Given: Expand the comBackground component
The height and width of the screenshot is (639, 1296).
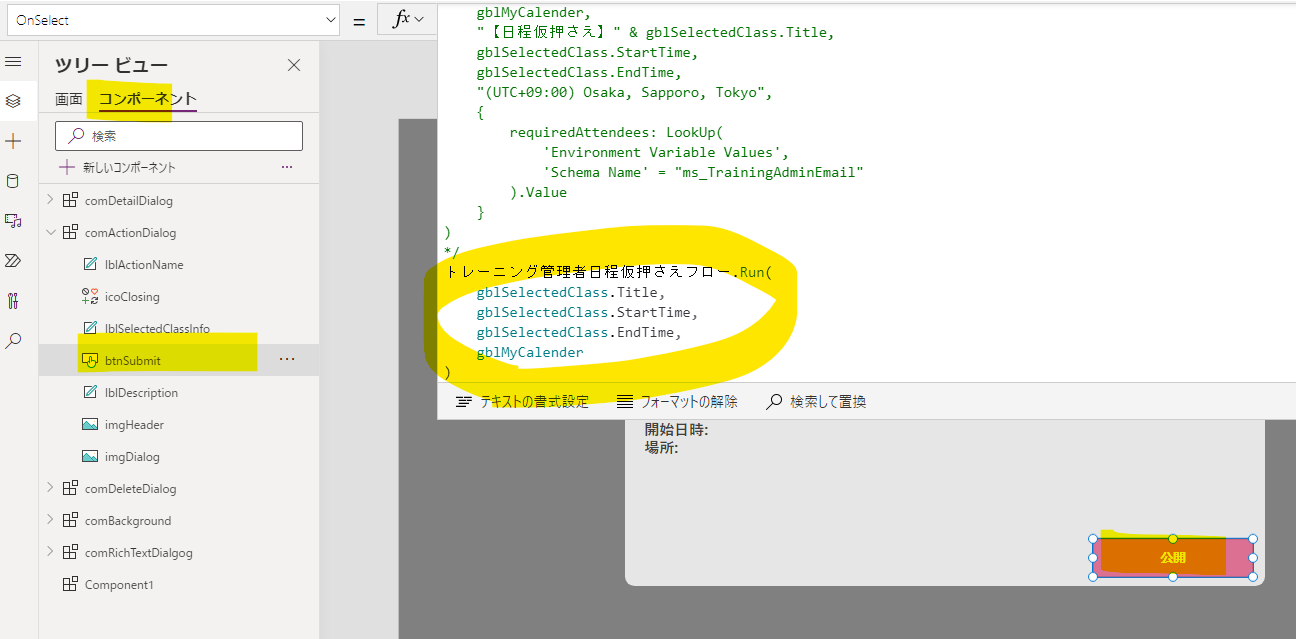Looking at the screenshot, I should [x=51, y=520].
